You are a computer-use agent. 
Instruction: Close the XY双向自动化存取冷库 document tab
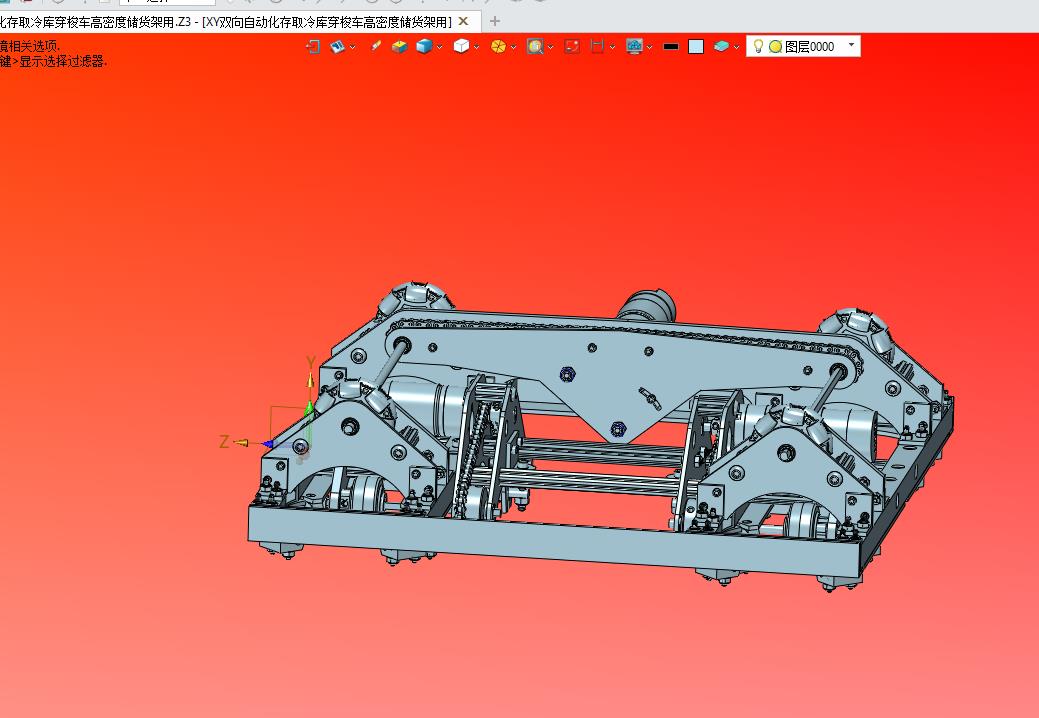point(464,21)
